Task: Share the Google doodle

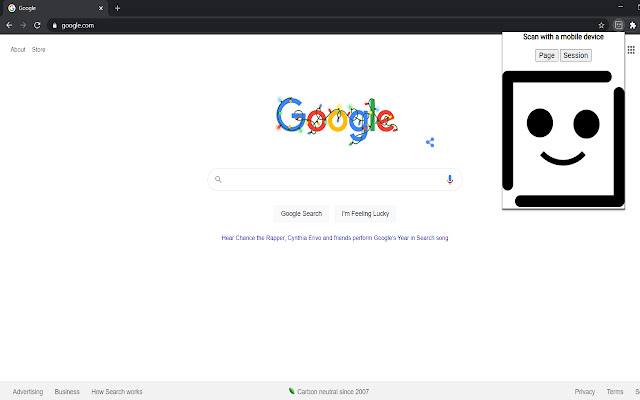Action: point(430,142)
